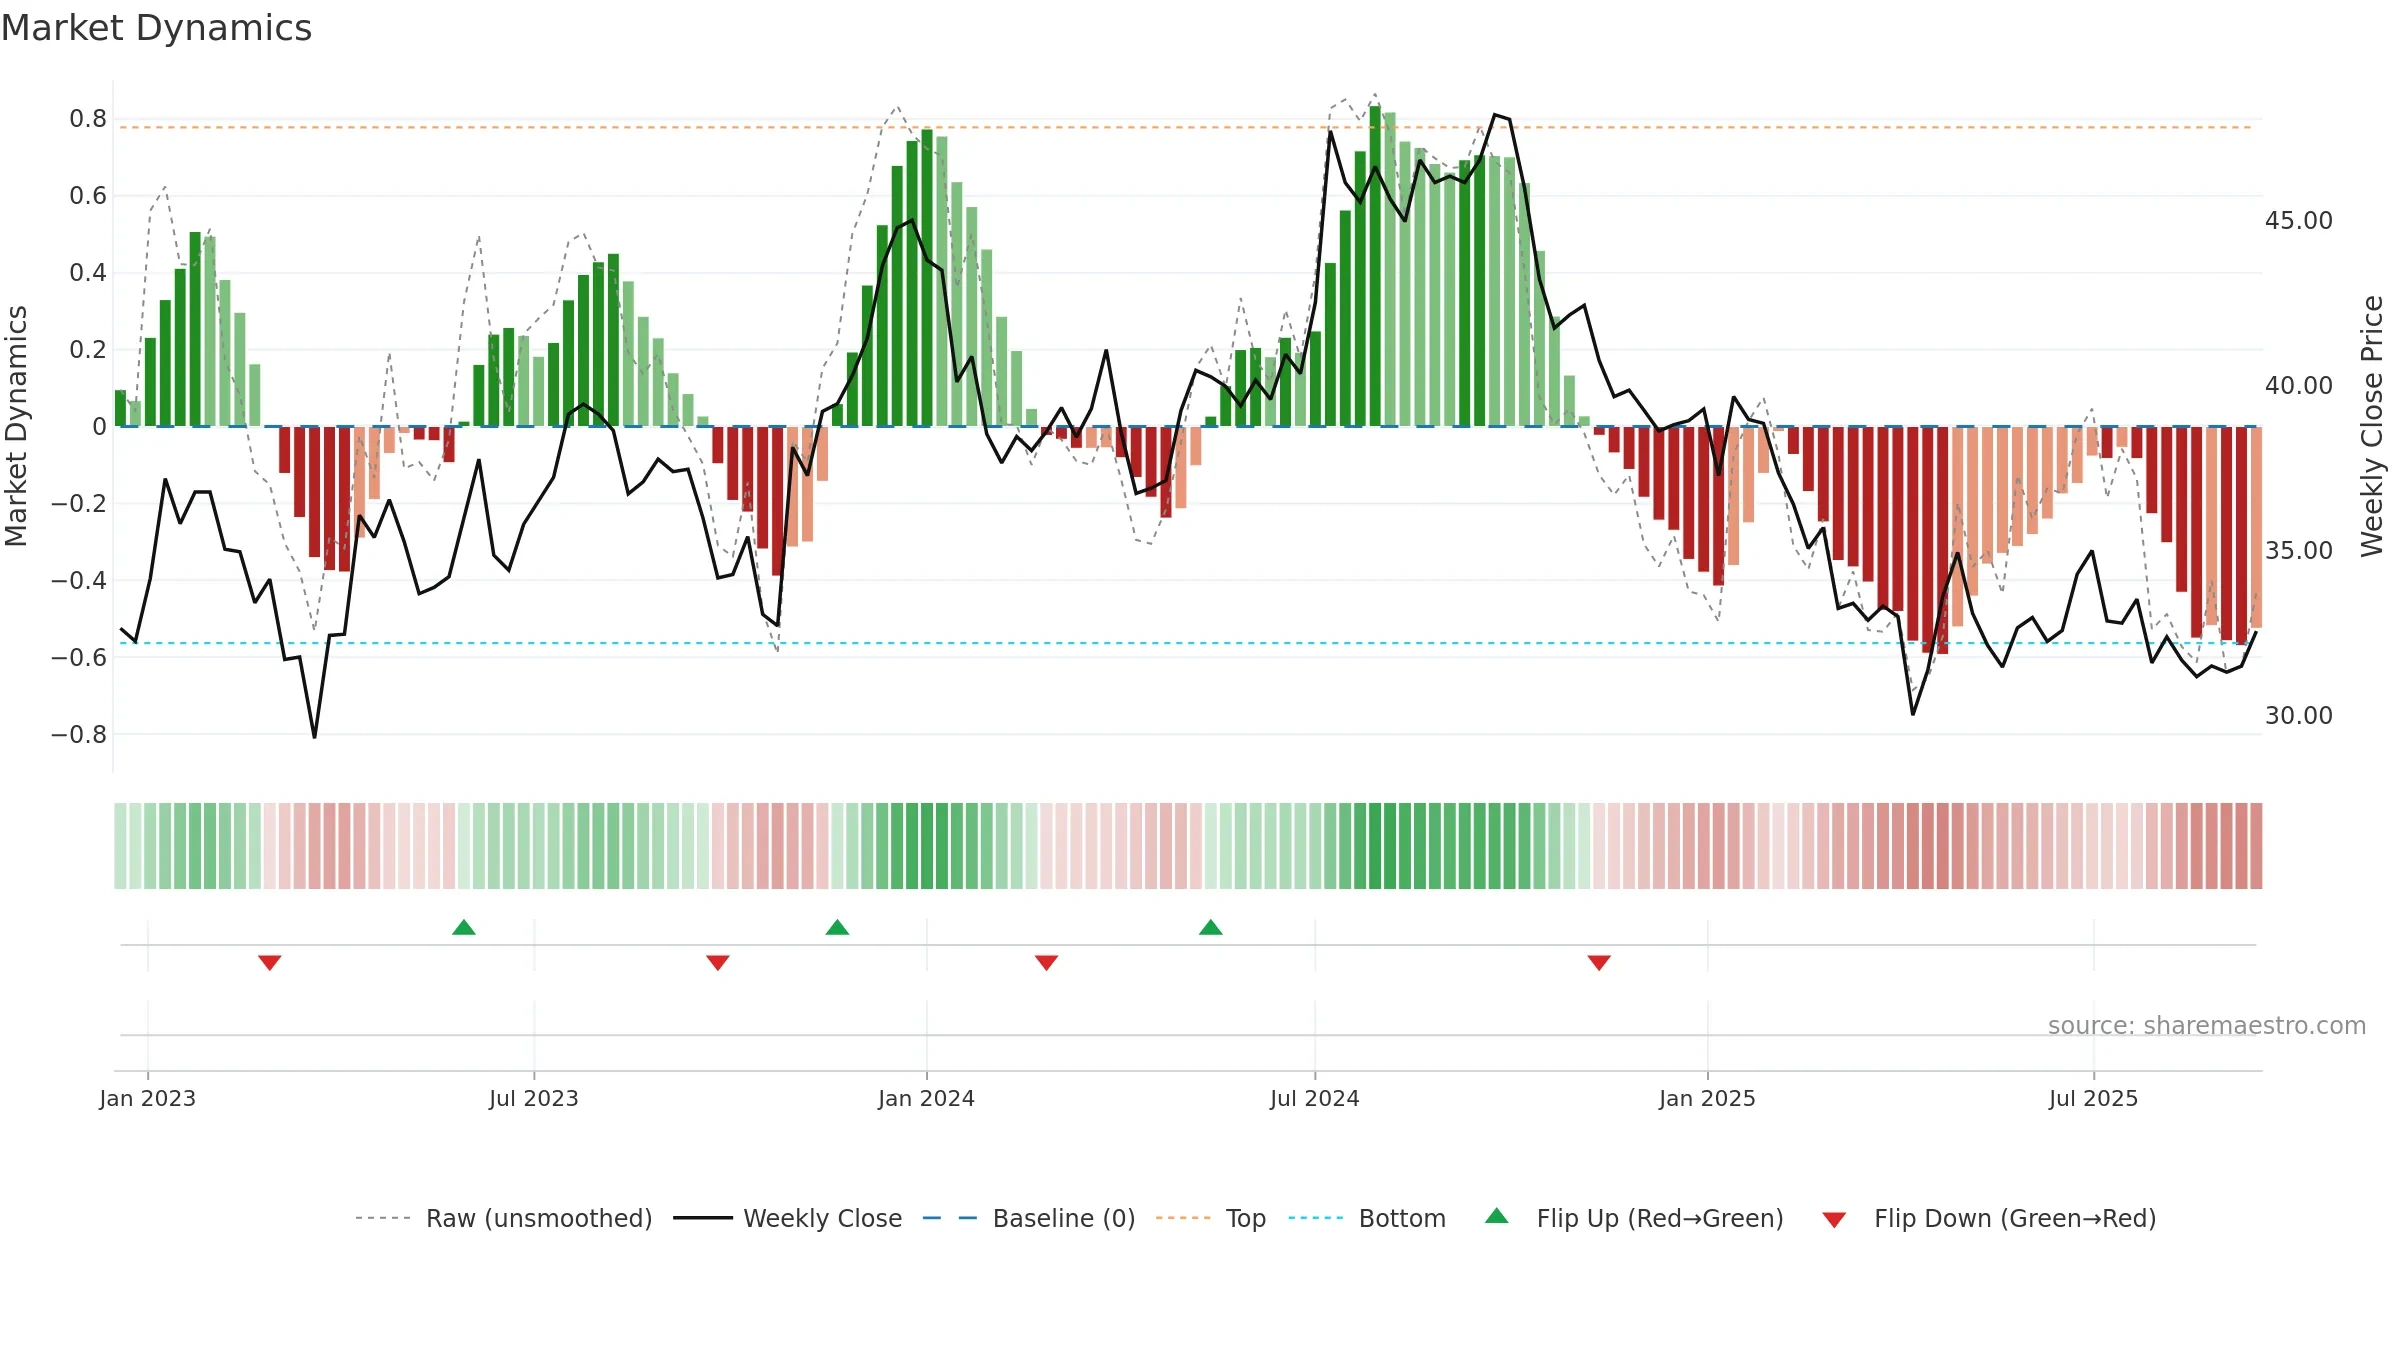Click the red flip-down marker after Jan 2023
Image resolution: width=2400 pixels, height=1350 pixels.
tap(270, 963)
